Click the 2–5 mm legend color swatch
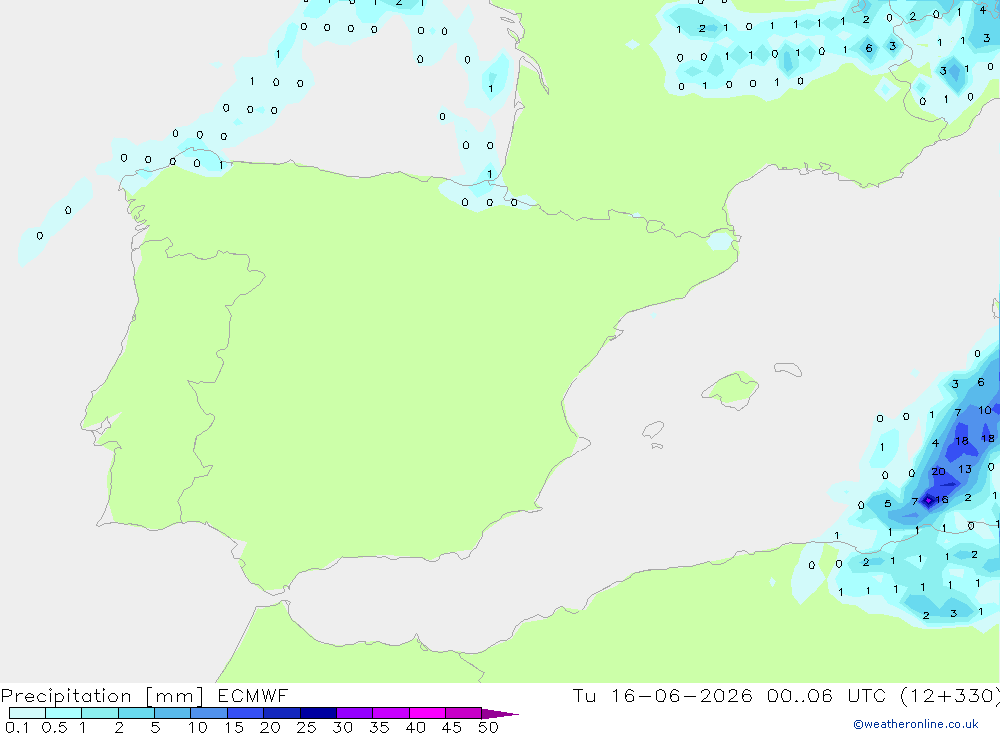 (136, 713)
